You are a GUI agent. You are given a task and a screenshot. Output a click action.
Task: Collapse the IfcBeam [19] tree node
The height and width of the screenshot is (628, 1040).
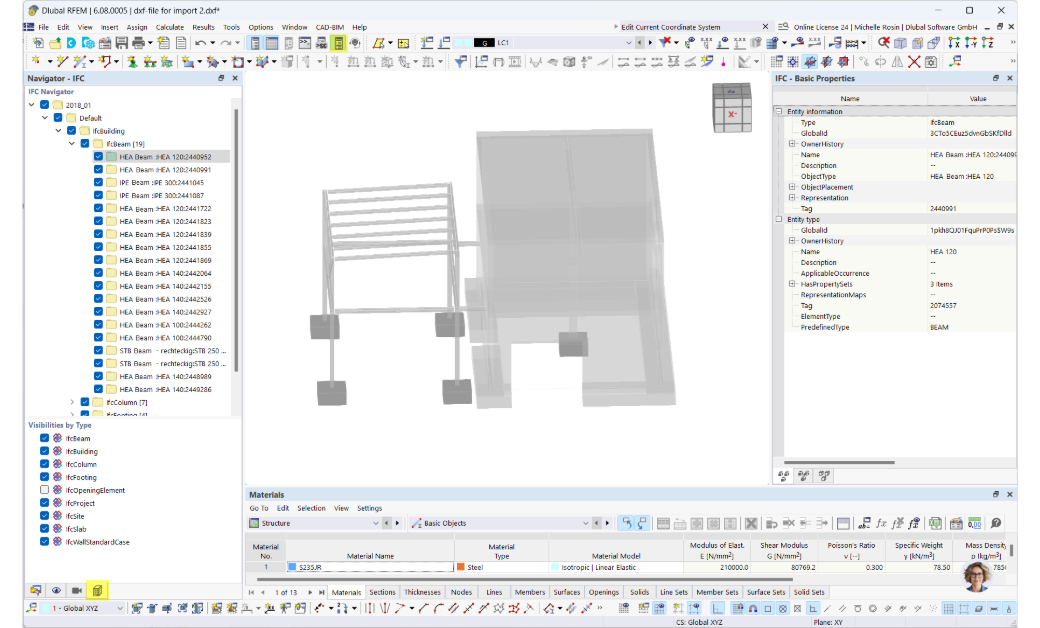click(x=72, y=144)
